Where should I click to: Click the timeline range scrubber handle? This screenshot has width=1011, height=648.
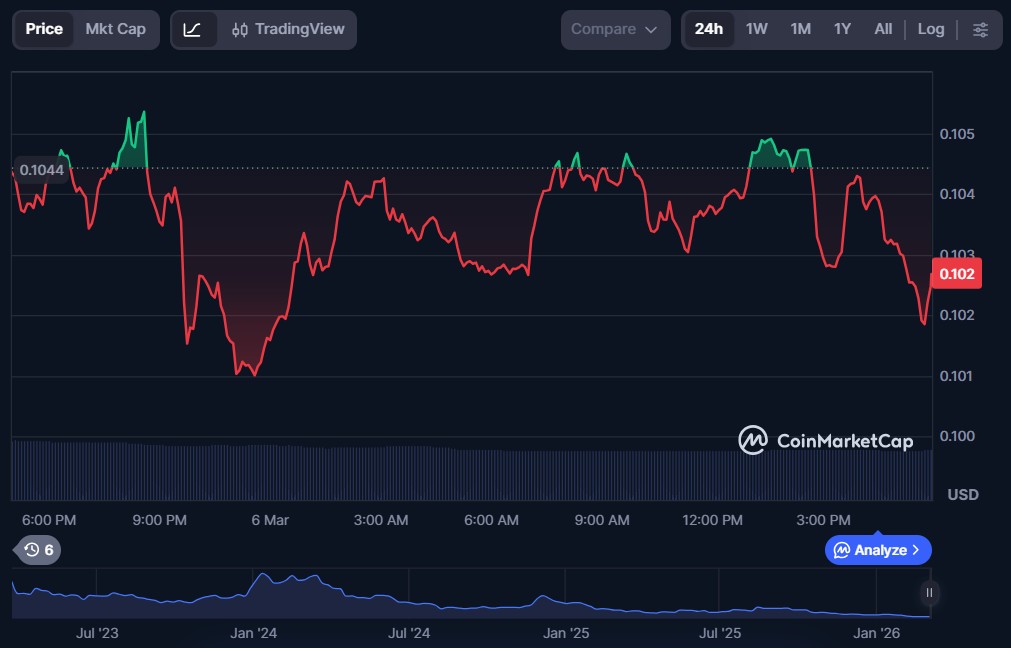[929, 593]
